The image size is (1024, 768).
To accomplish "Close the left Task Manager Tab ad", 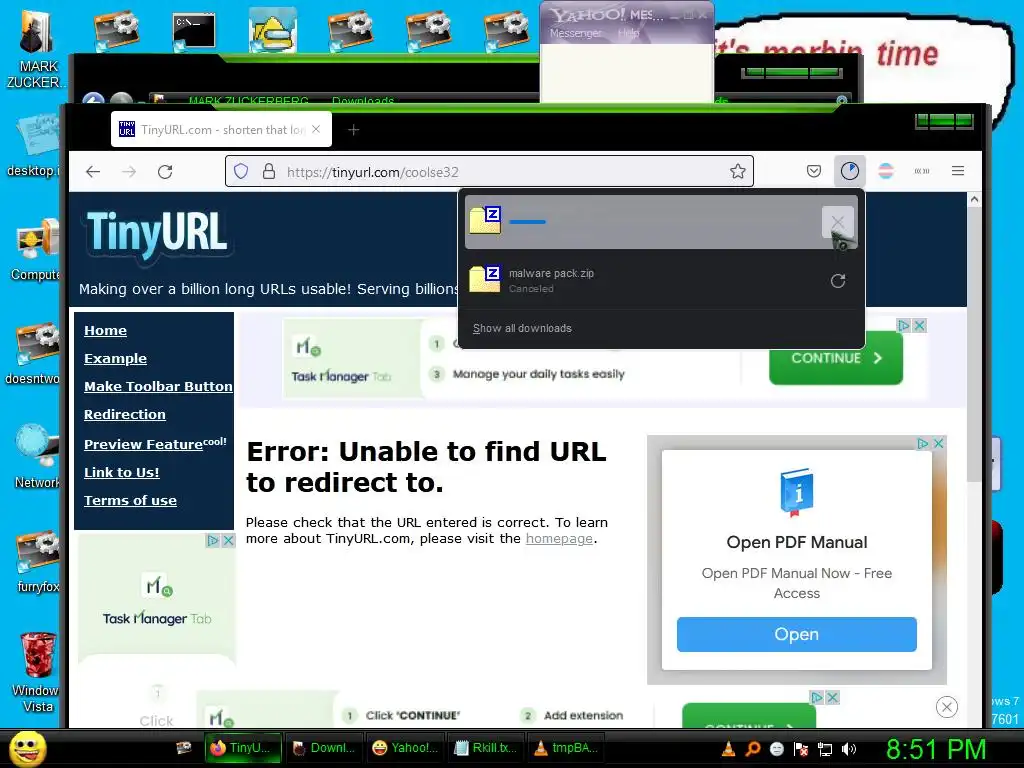I will coord(228,541).
